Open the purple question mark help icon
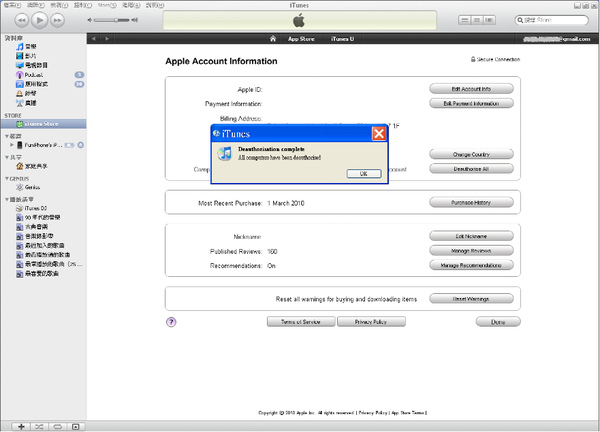The width and height of the screenshot is (600, 432). tap(171, 322)
